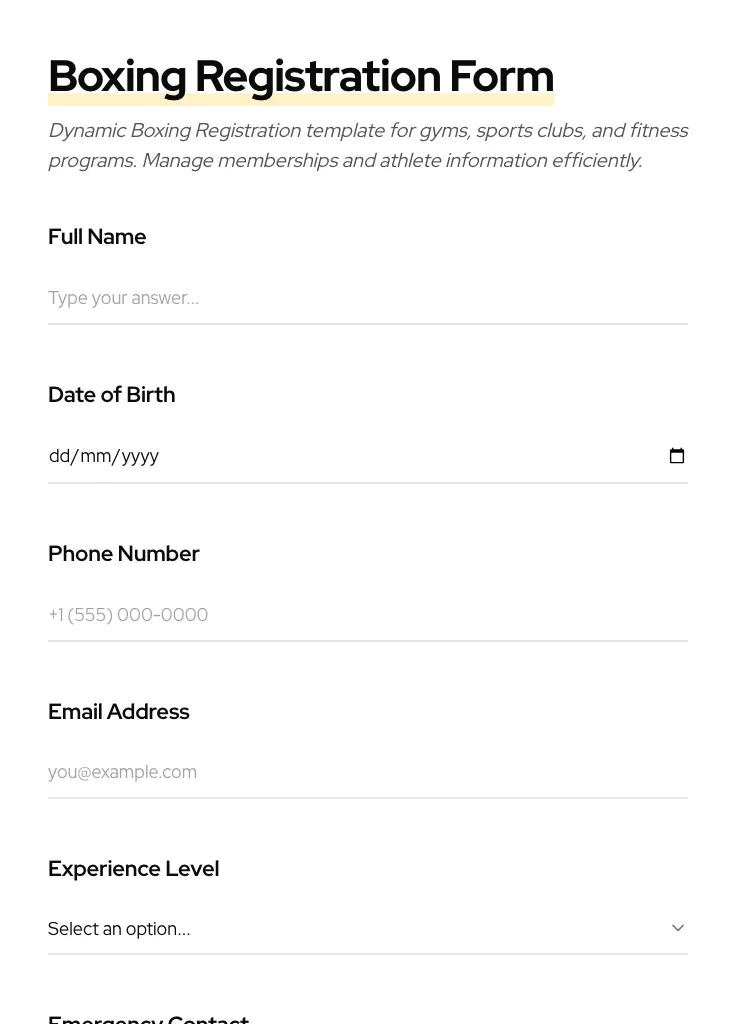Image resolution: width=736 pixels, height=1024 pixels.
Task: Click the 'Boxing Registration Form' heading
Action: (300, 76)
